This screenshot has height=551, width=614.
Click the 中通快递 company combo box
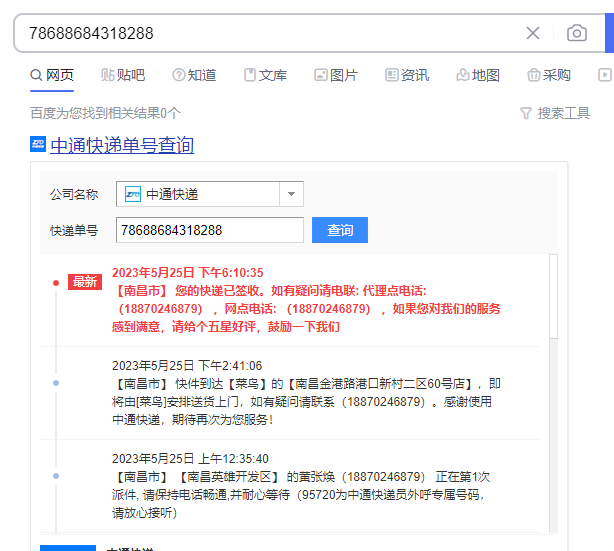209,194
